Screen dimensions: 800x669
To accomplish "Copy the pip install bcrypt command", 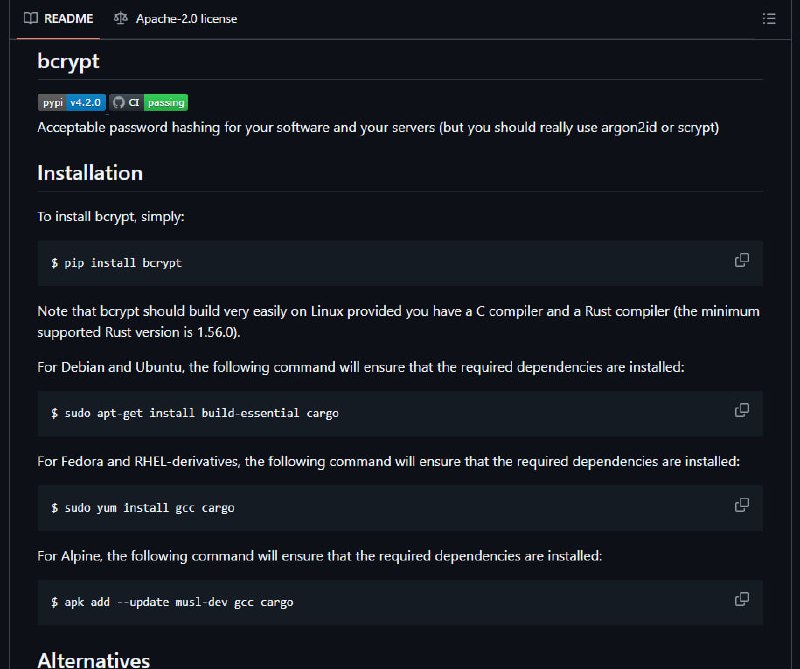I will (x=741, y=260).
